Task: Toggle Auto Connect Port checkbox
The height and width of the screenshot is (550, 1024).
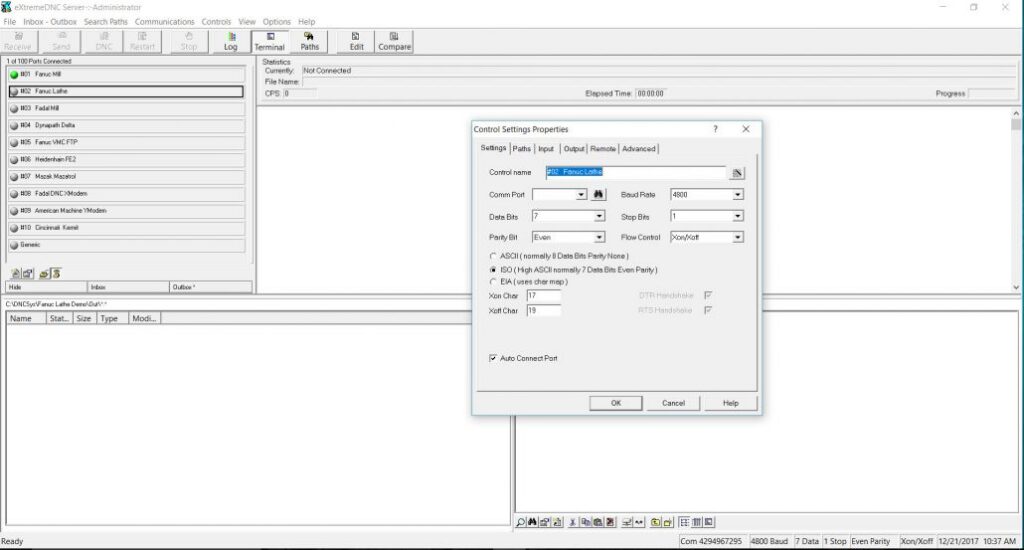Action: click(x=493, y=358)
